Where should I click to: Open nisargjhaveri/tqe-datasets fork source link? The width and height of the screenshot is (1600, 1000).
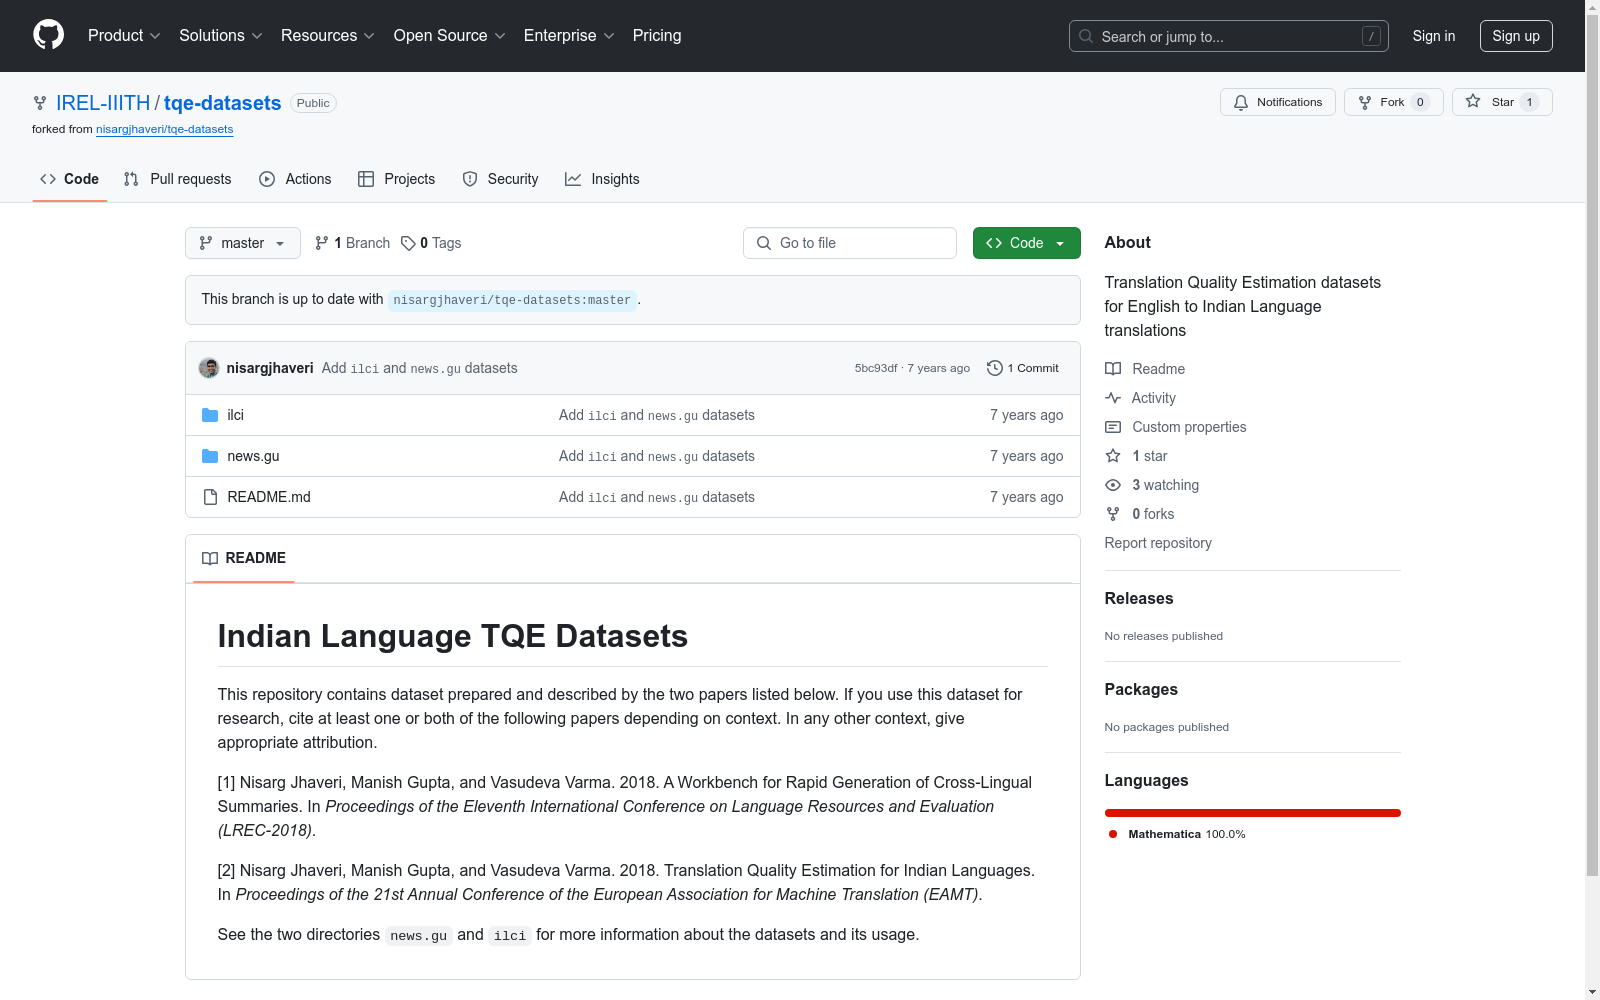point(165,129)
